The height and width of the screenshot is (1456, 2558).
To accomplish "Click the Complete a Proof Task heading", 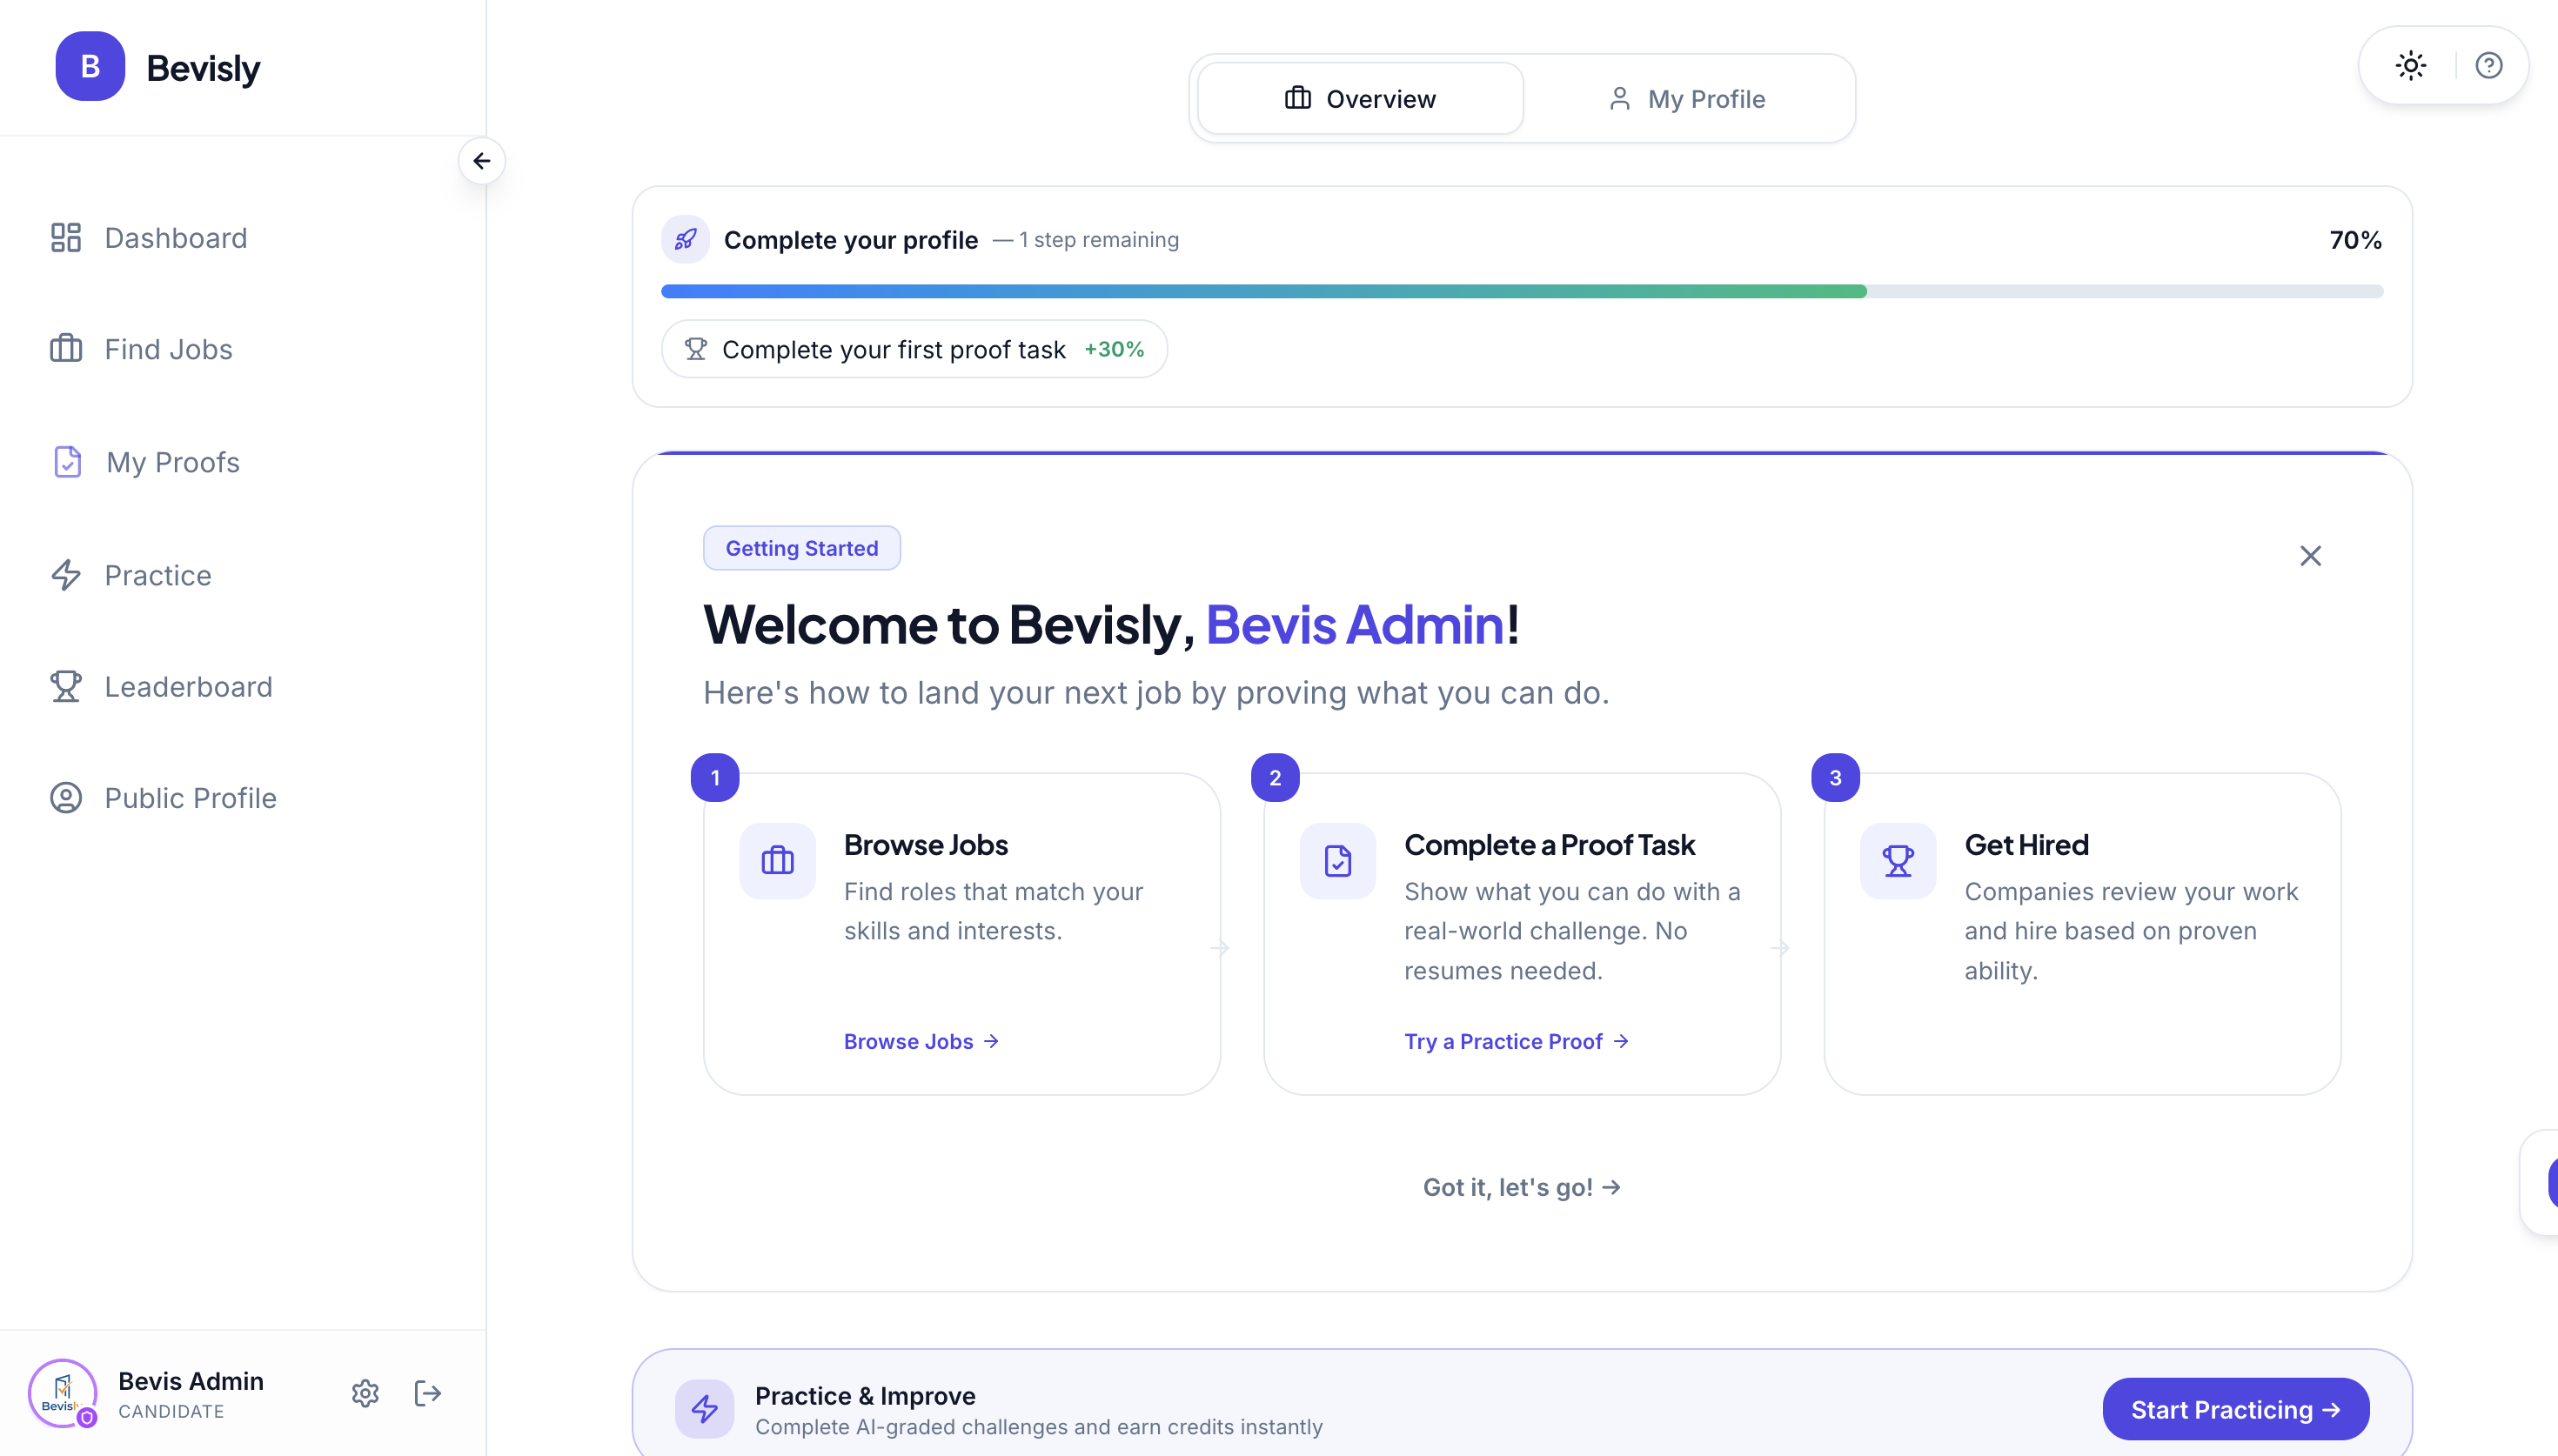I will coord(1549,845).
